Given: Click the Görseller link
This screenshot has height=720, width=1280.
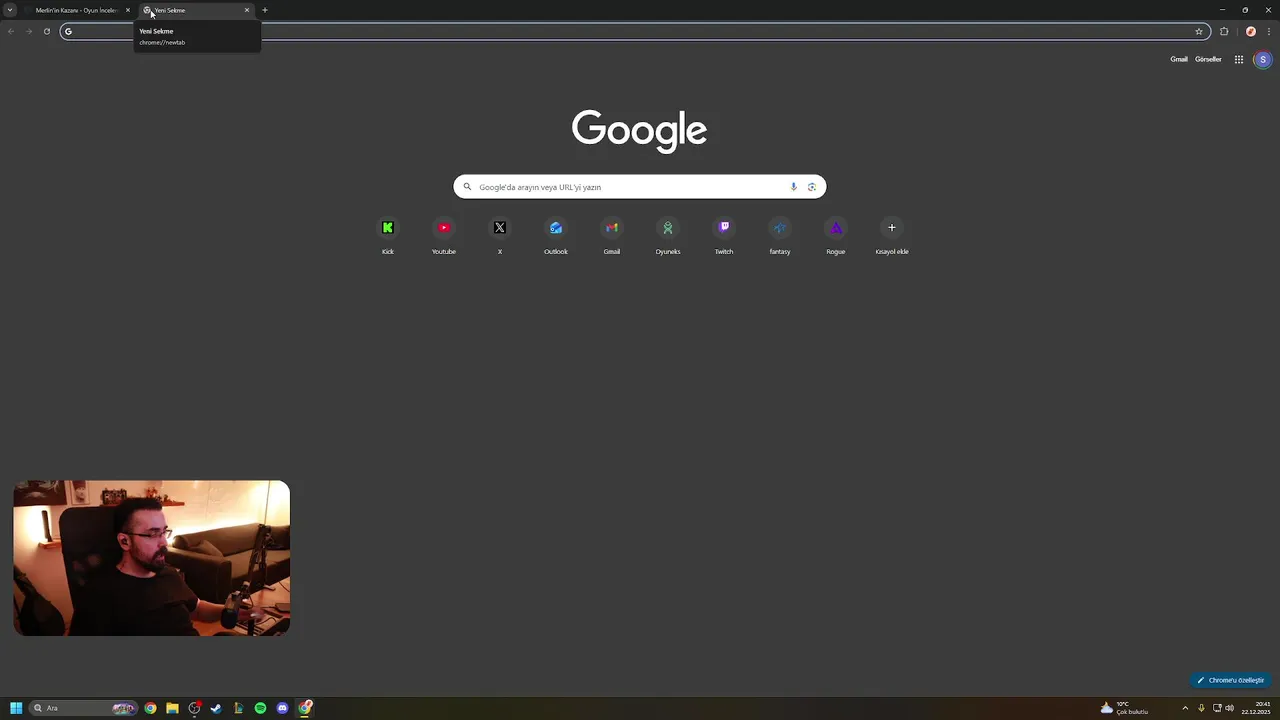Looking at the screenshot, I should click(1208, 59).
